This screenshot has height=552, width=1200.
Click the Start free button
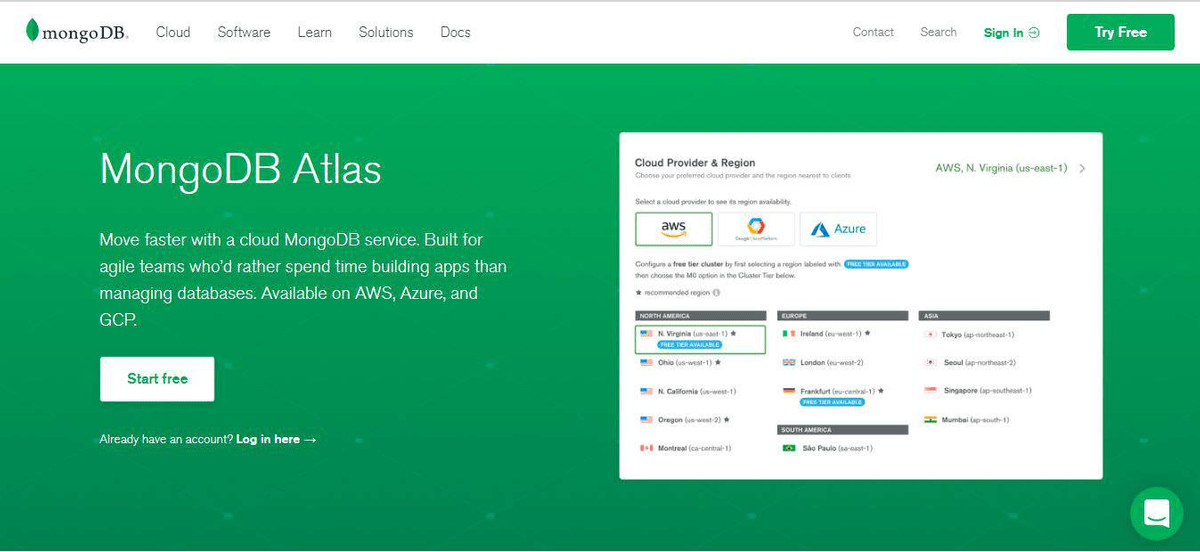(157, 379)
